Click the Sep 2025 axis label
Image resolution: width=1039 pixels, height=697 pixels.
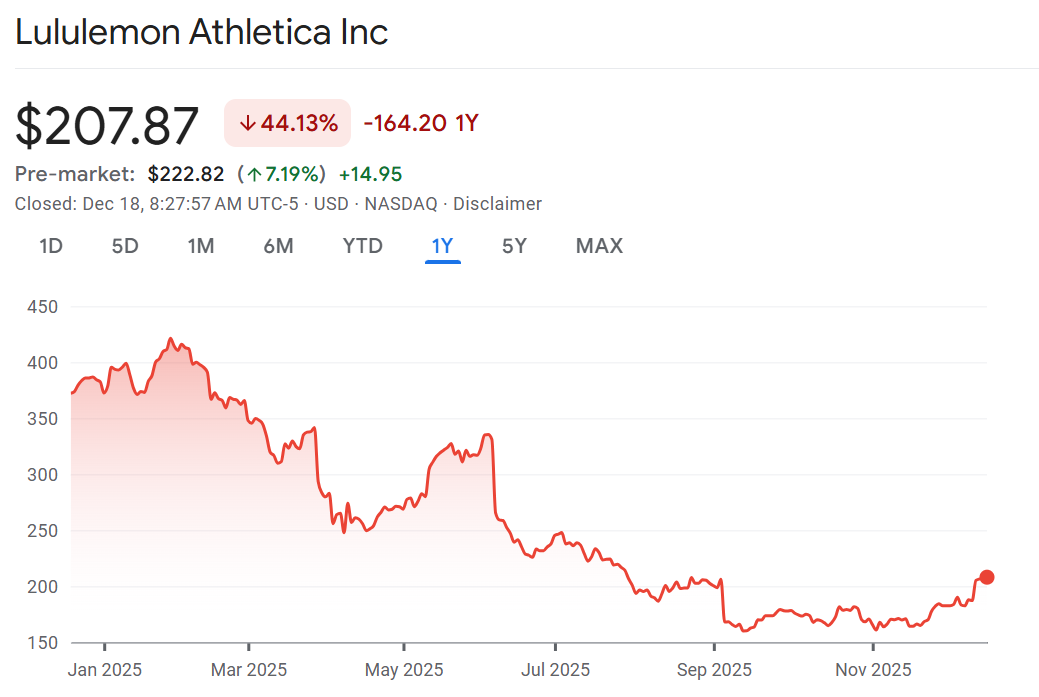tap(715, 670)
